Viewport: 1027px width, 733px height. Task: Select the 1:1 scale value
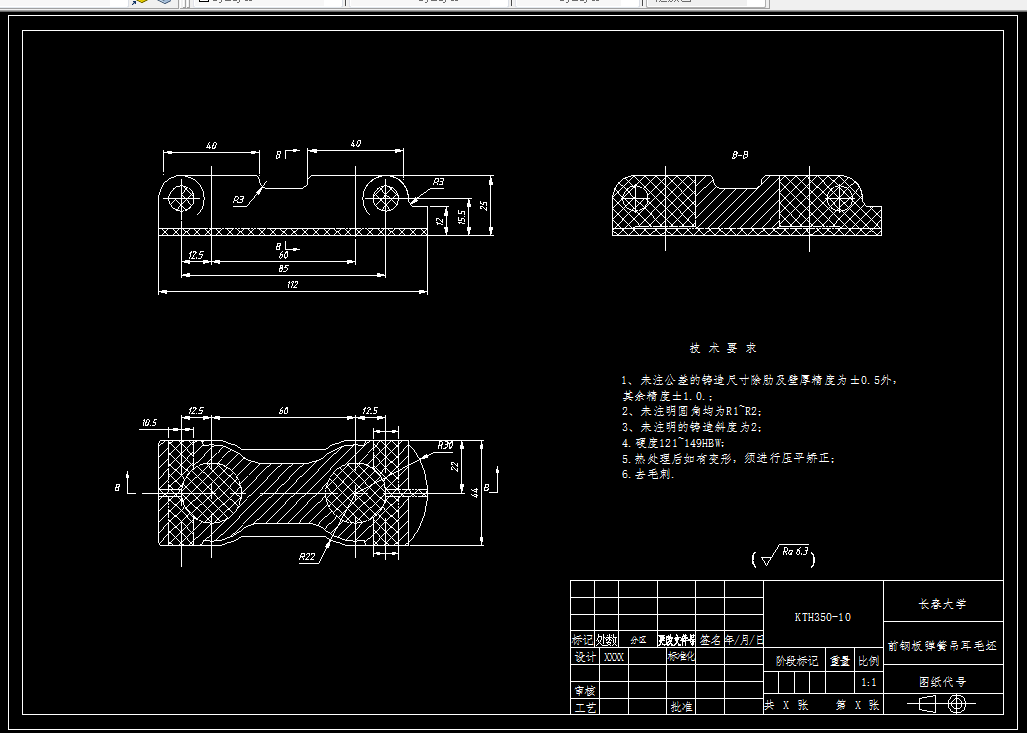(868, 683)
